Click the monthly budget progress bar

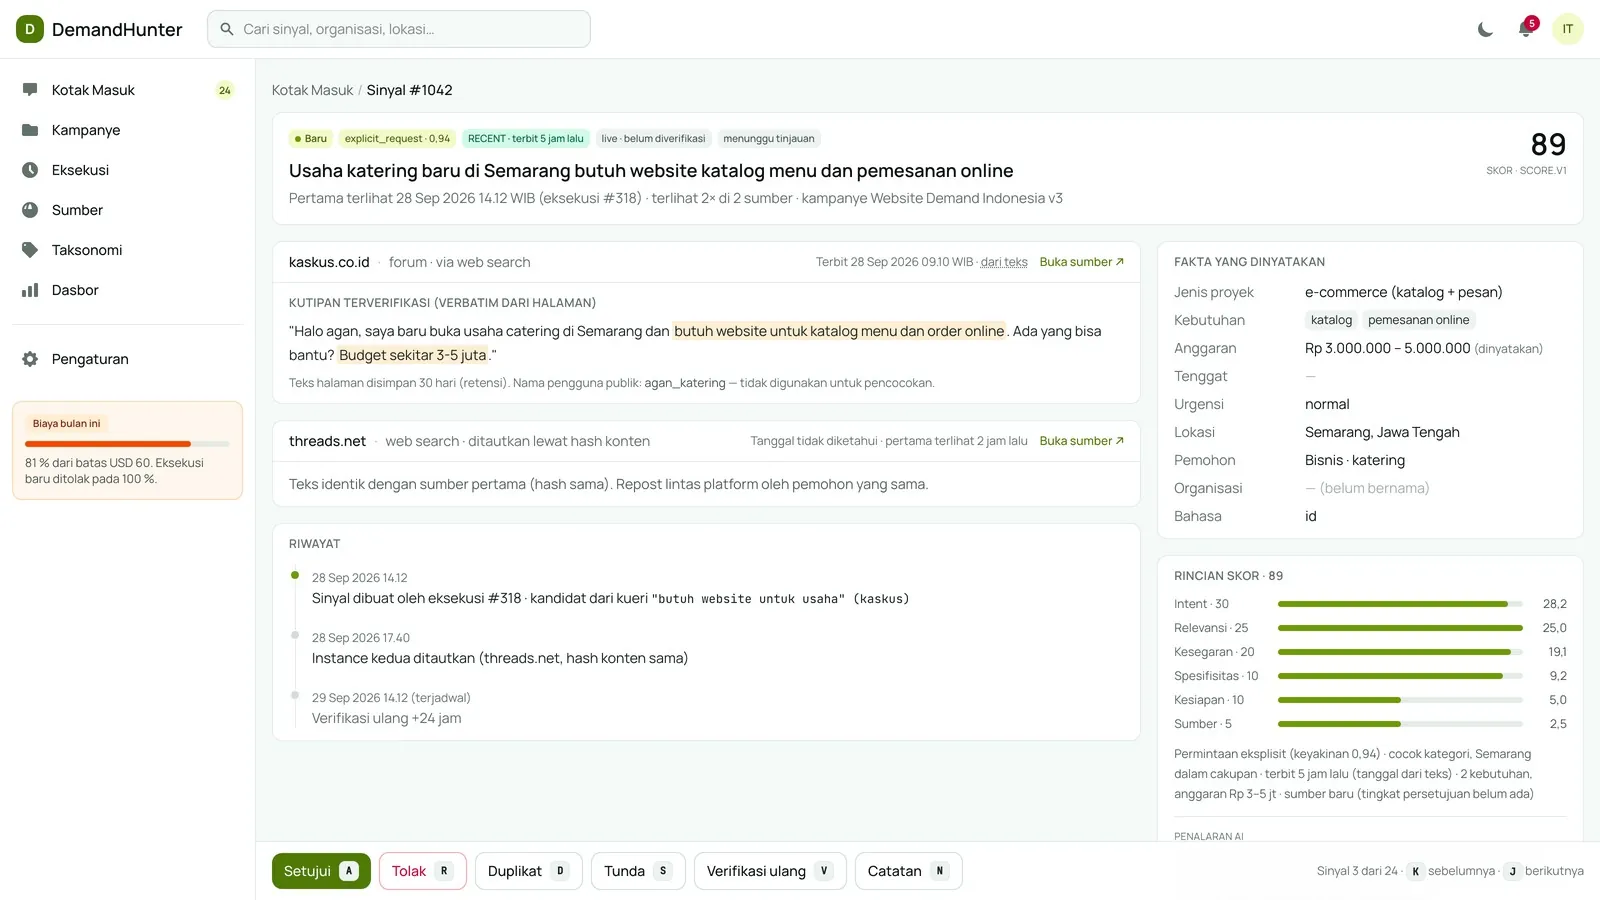click(x=127, y=443)
